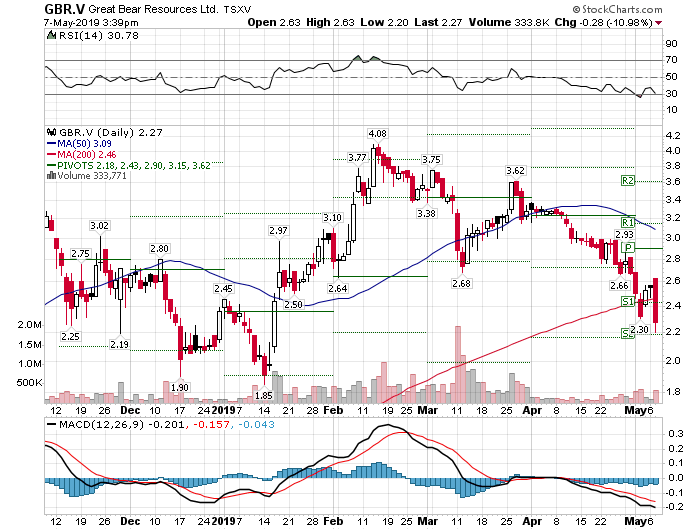
Task: Click the Great Bear Resources Ltd. company name
Action: [x=154, y=9]
